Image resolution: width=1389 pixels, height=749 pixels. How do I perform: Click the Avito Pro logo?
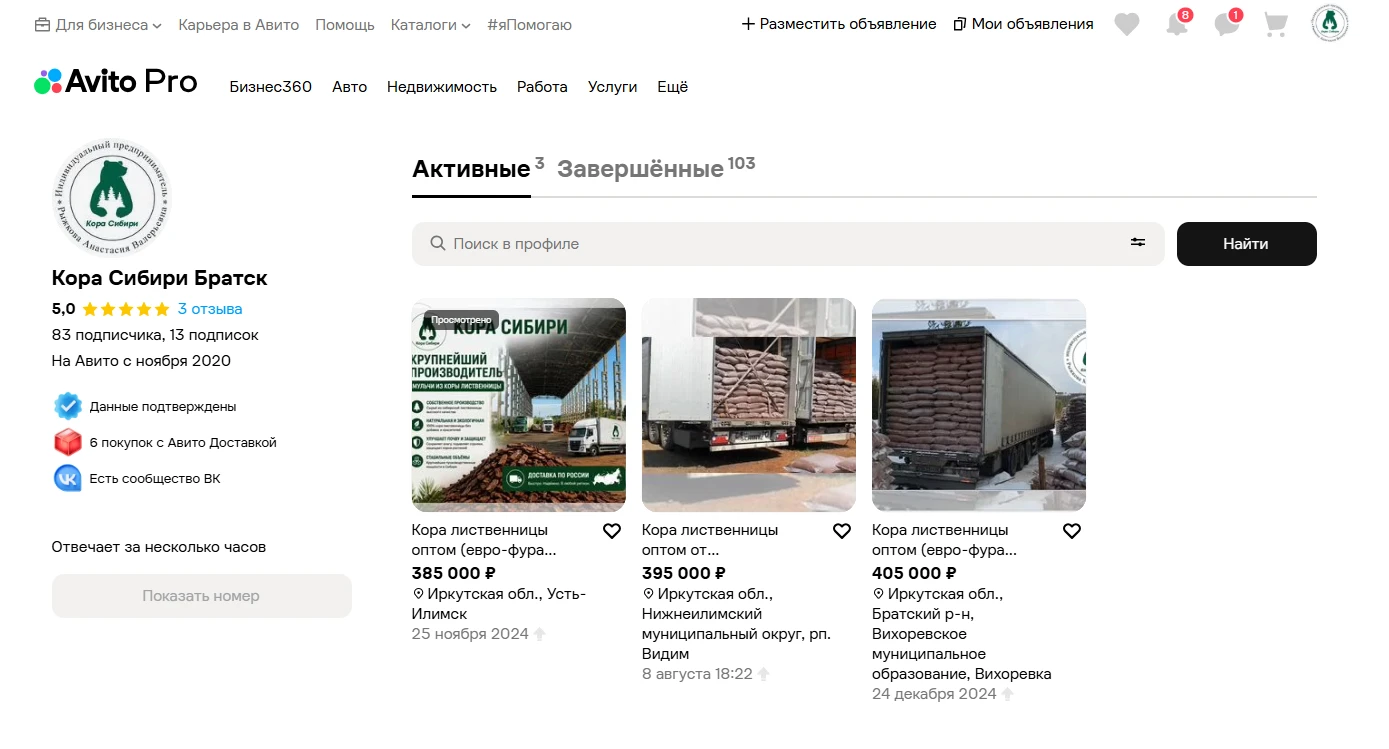click(116, 82)
